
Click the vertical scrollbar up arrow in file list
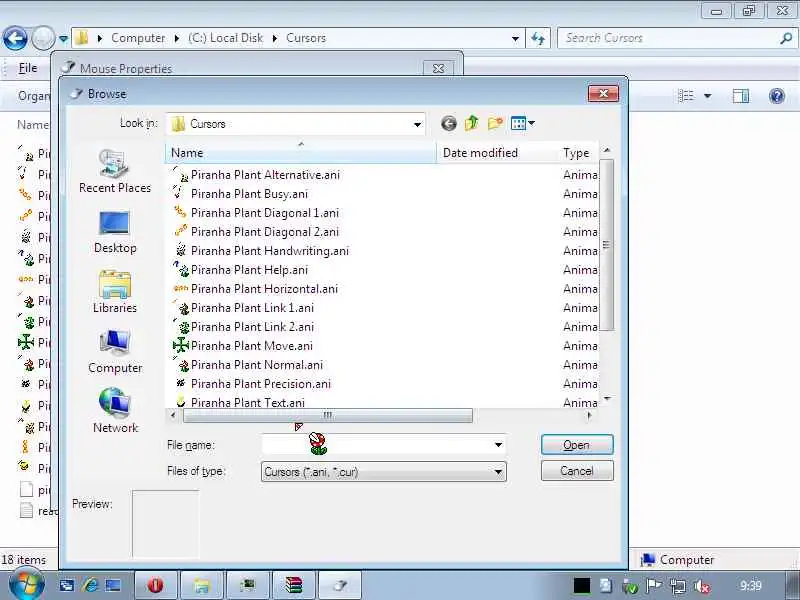[607, 150]
